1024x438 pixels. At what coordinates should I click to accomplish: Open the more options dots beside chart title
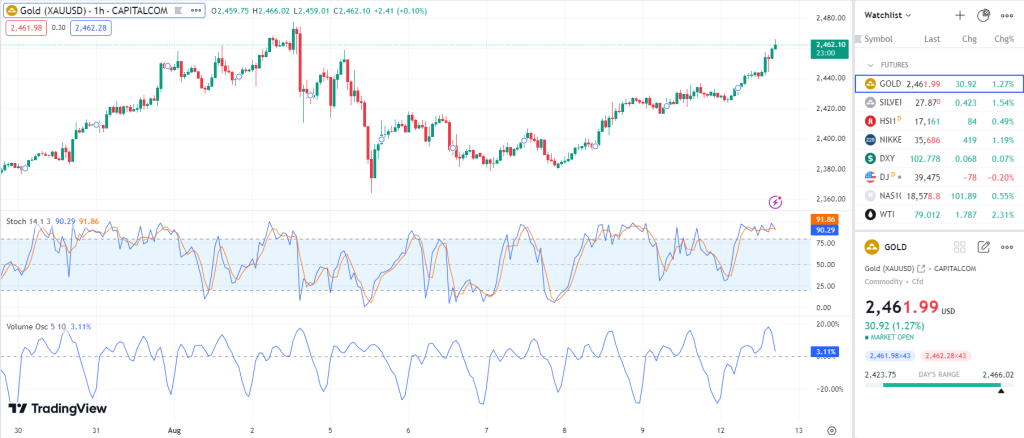click(x=195, y=11)
